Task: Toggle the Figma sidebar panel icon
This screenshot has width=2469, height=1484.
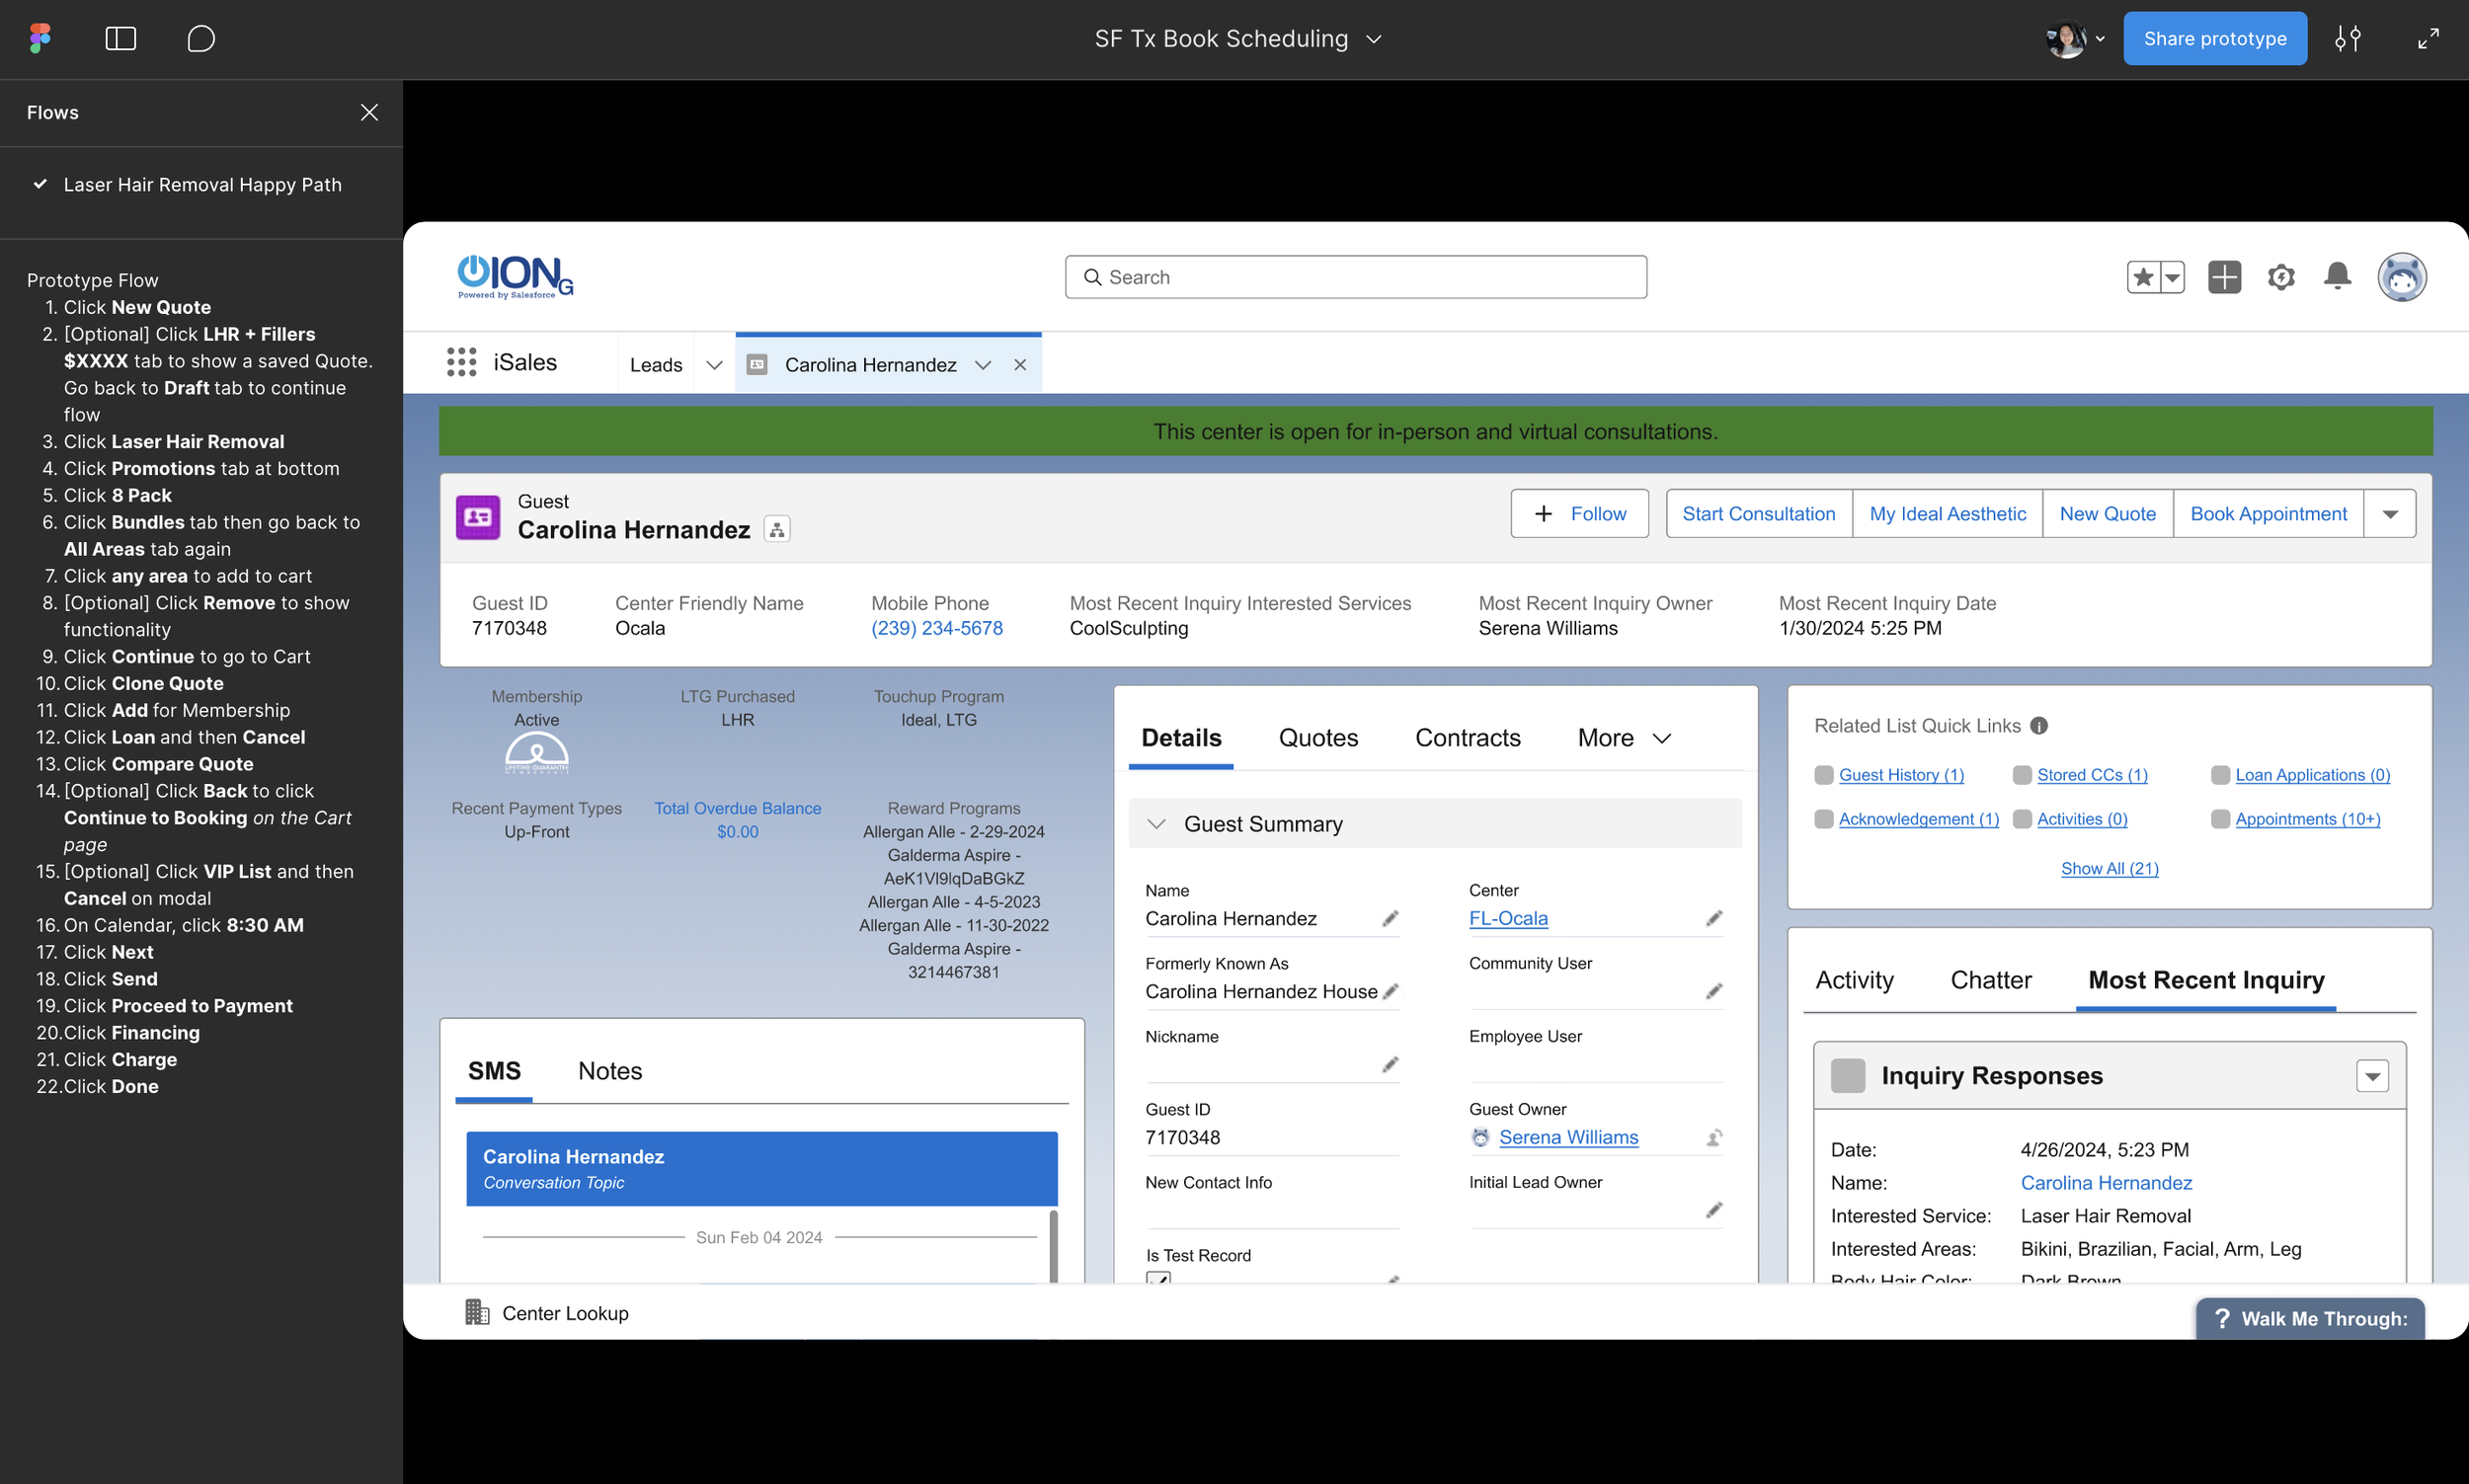Action: coord(120,39)
